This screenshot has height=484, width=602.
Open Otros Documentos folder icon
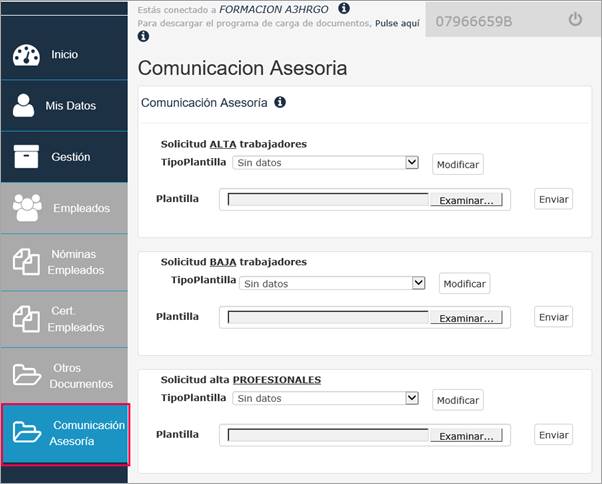coord(26,375)
